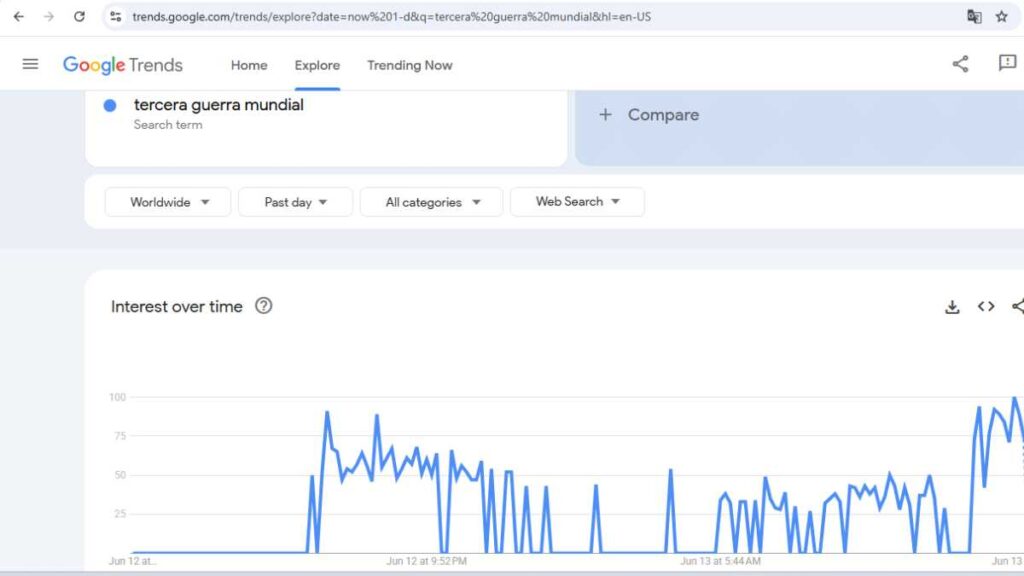Click the translate page icon
The height and width of the screenshot is (576, 1024).
tap(974, 16)
